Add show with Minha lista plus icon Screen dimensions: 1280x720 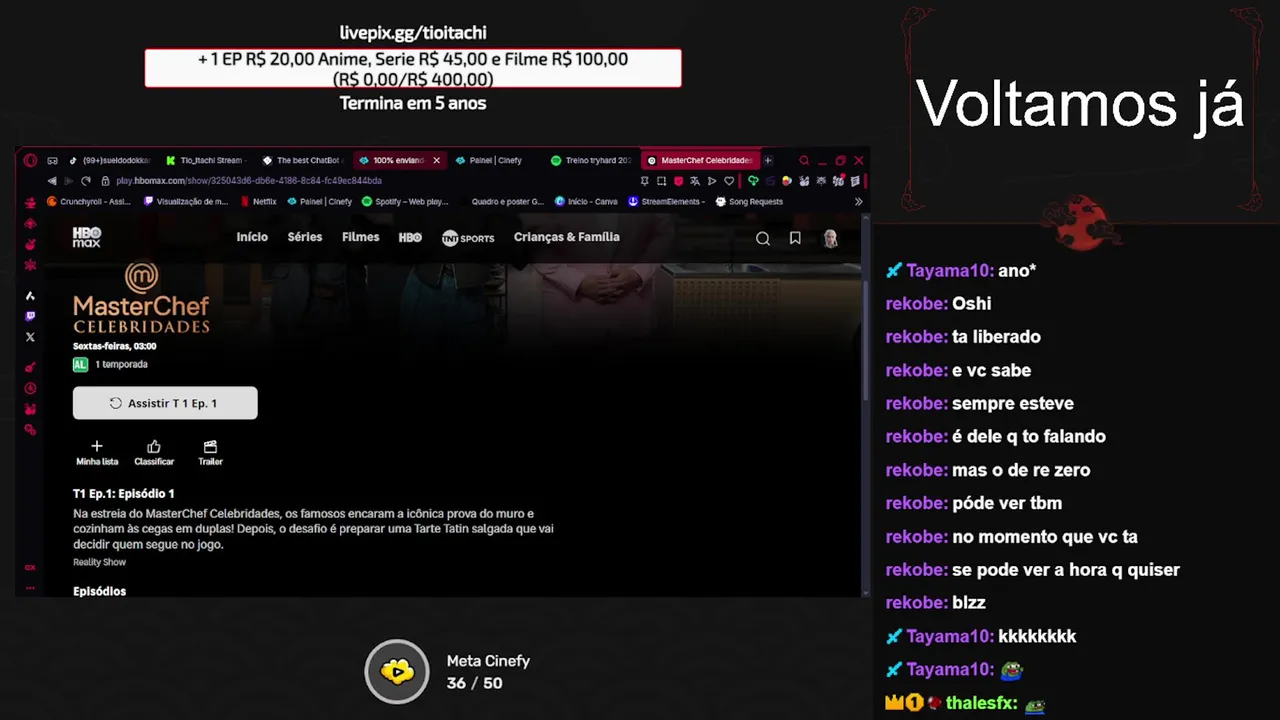(97, 446)
